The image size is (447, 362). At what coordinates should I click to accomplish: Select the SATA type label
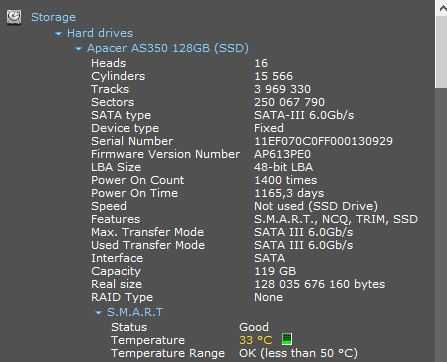click(121, 115)
